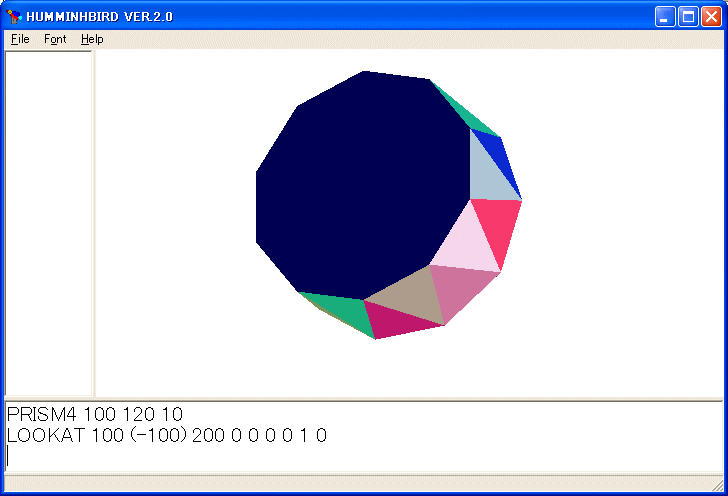
Task: Minimize the HUMMINHBIRD window
Action: pyautogui.click(x=665, y=17)
